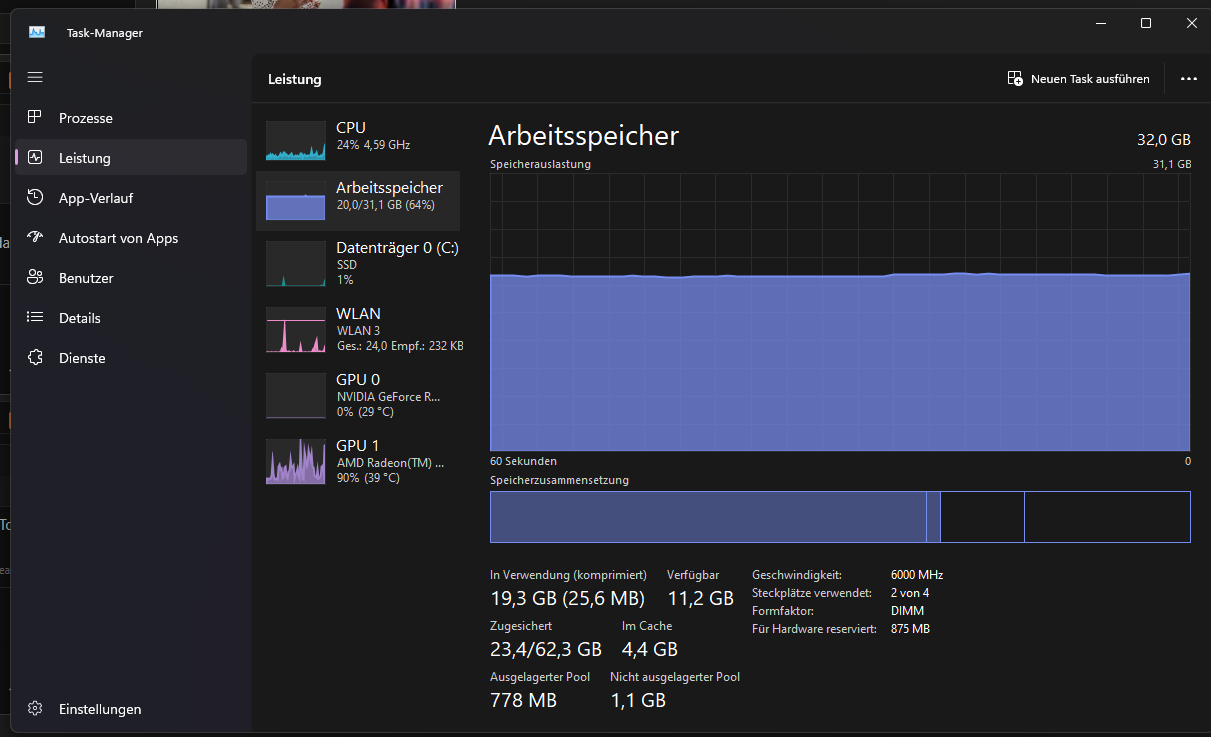Click the Dienste puzzle-gear icon
1211x737 pixels.
point(35,357)
